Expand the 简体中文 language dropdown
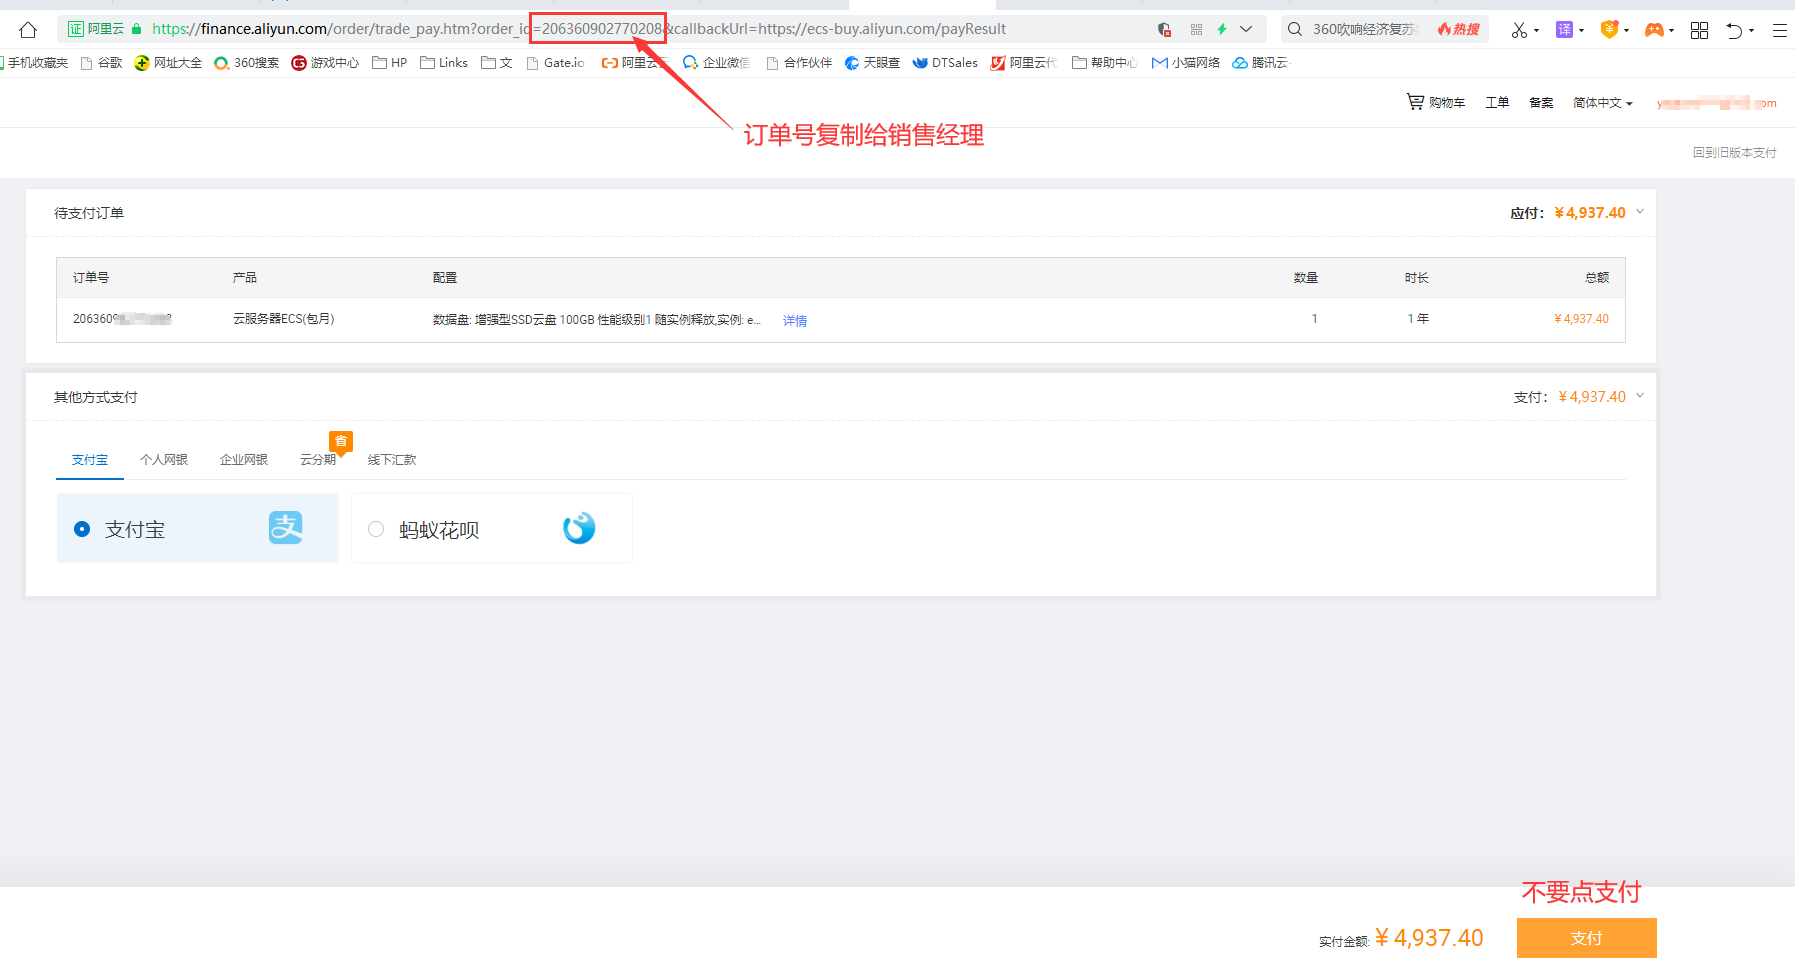The image size is (1795, 968). click(x=1603, y=103)
